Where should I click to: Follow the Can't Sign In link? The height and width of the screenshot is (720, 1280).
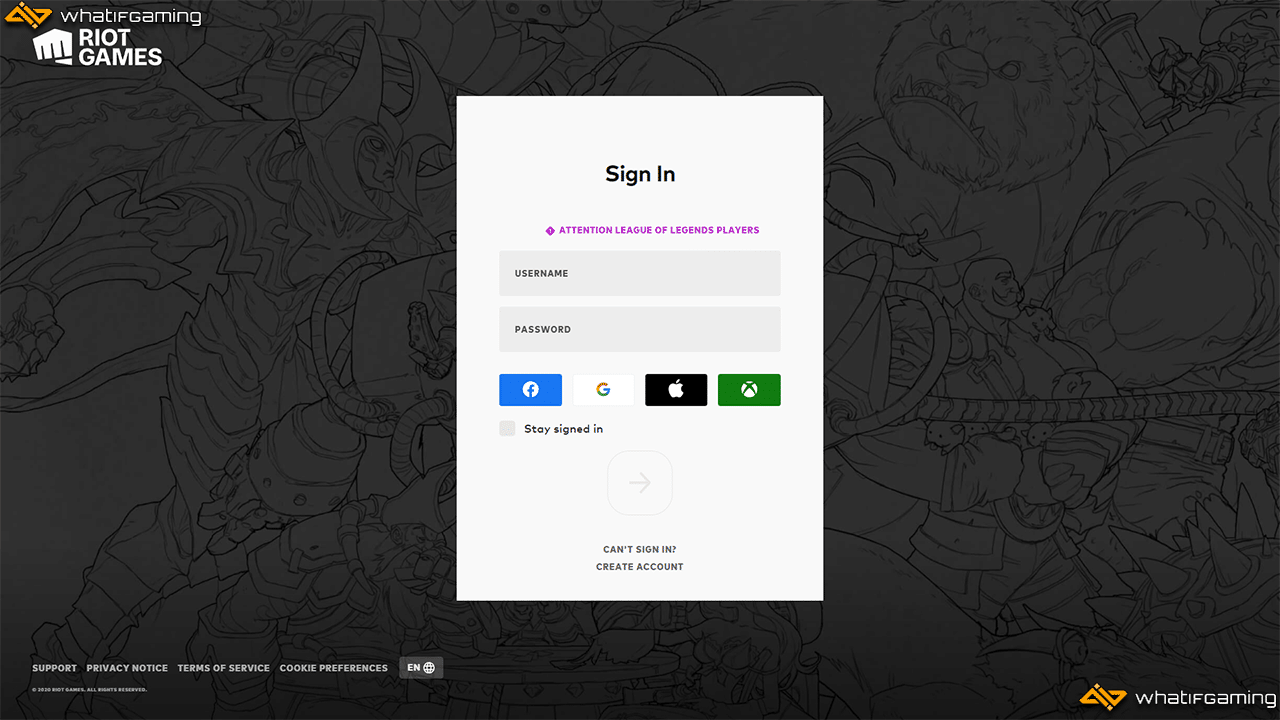point(640,550)
